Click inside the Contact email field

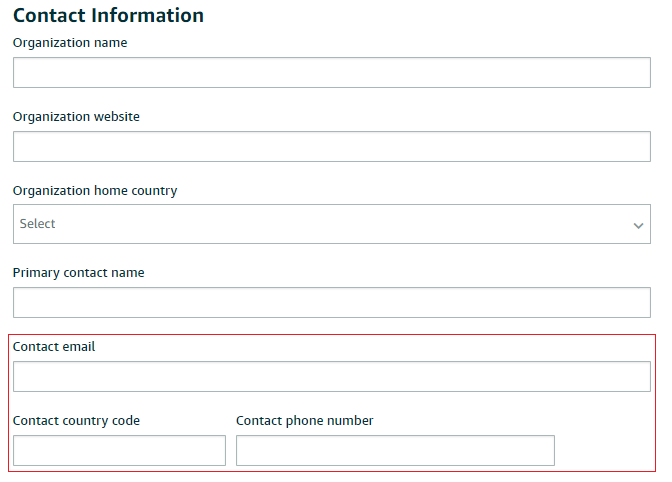click(x=332, y=377)
